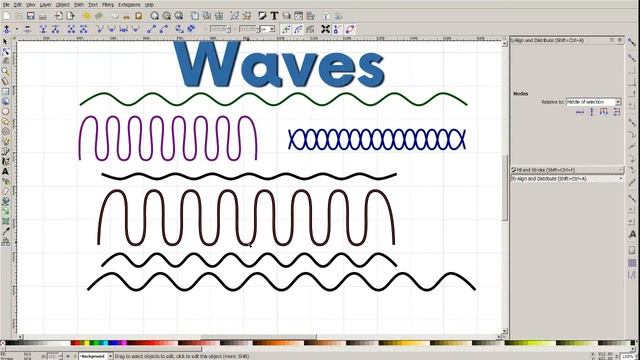Image resolution: width=640 pixels, height=360 pixels.
Task: Open the Background layer selector dropdown
Action: (96, 356)
